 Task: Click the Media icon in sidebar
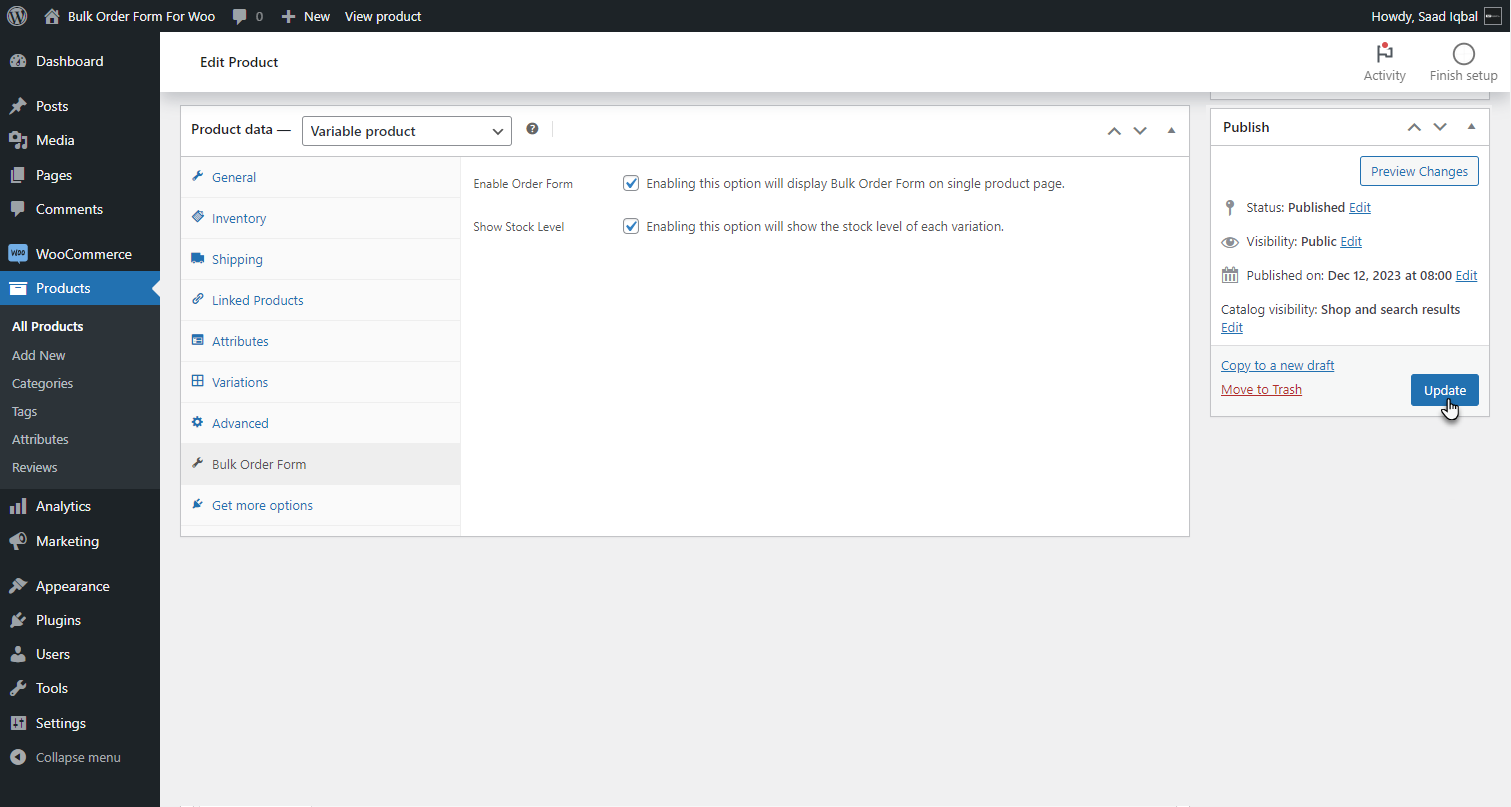tap(18, 140)
